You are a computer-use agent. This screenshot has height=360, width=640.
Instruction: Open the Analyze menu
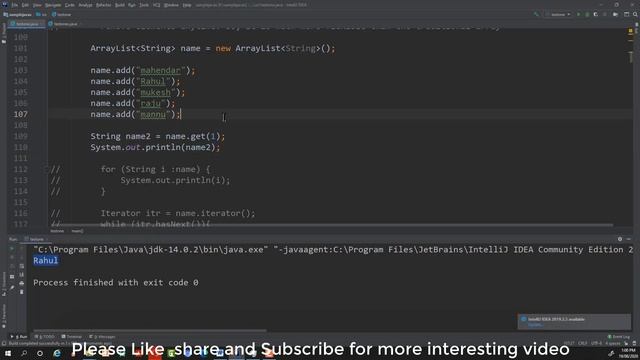pos(85,5)
